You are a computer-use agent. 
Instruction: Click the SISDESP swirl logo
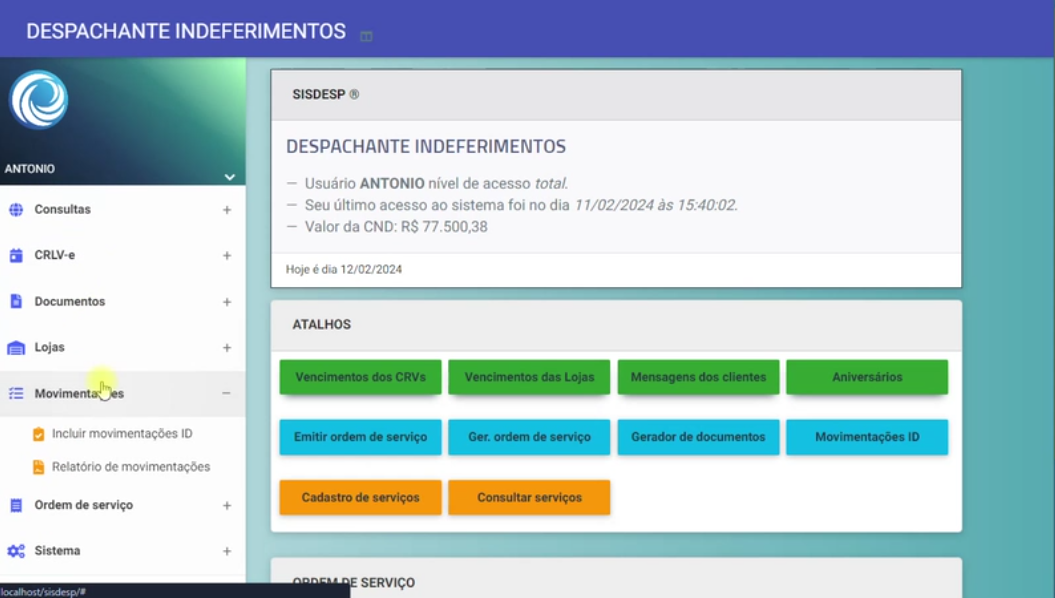tap(39, 100)
